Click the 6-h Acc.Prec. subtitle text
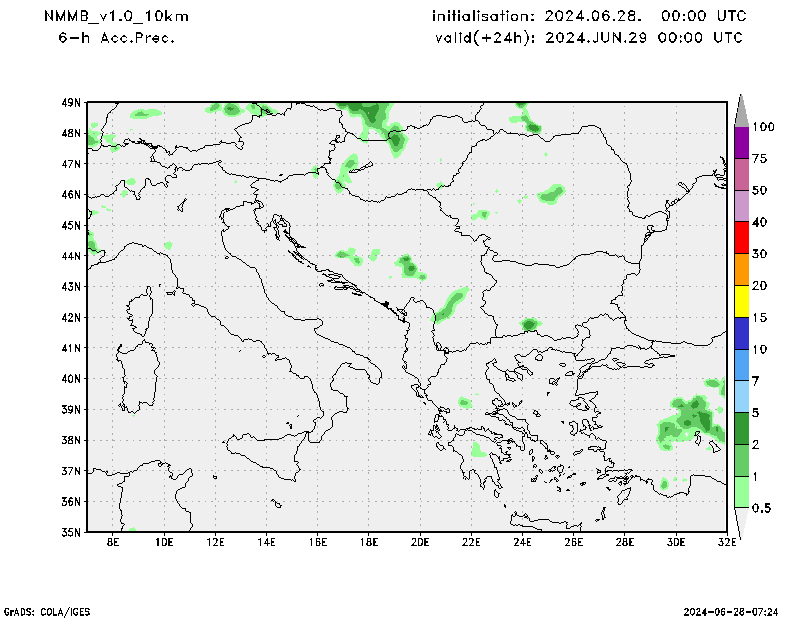The height and width of the screenshot is (618, 800). click(x=116, y=38)
